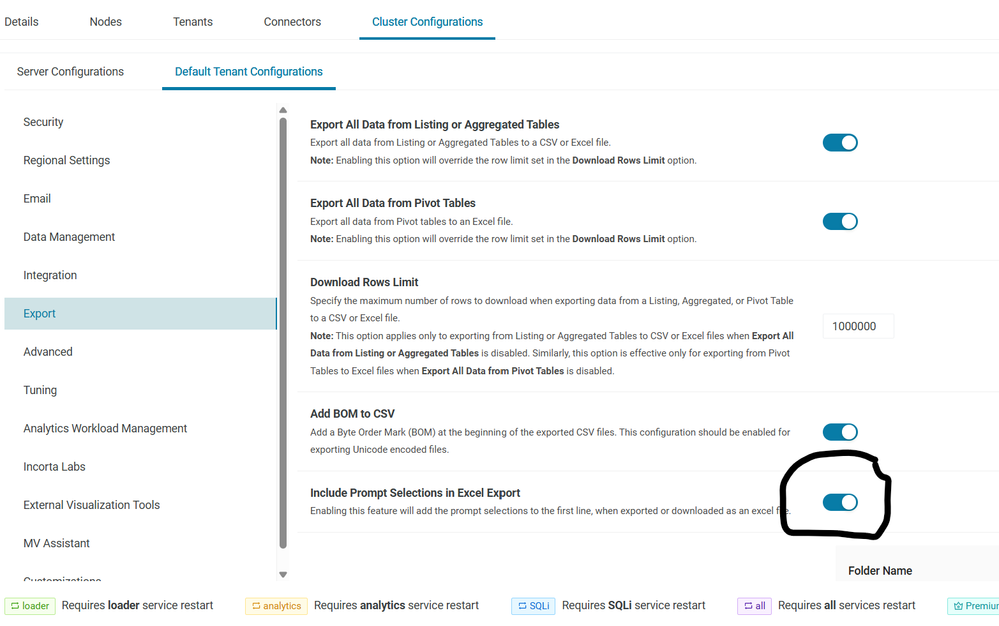Disable Export All Data from Listing tables
The width and height of the screenshot is (999, 626).
tap(840, 143)
